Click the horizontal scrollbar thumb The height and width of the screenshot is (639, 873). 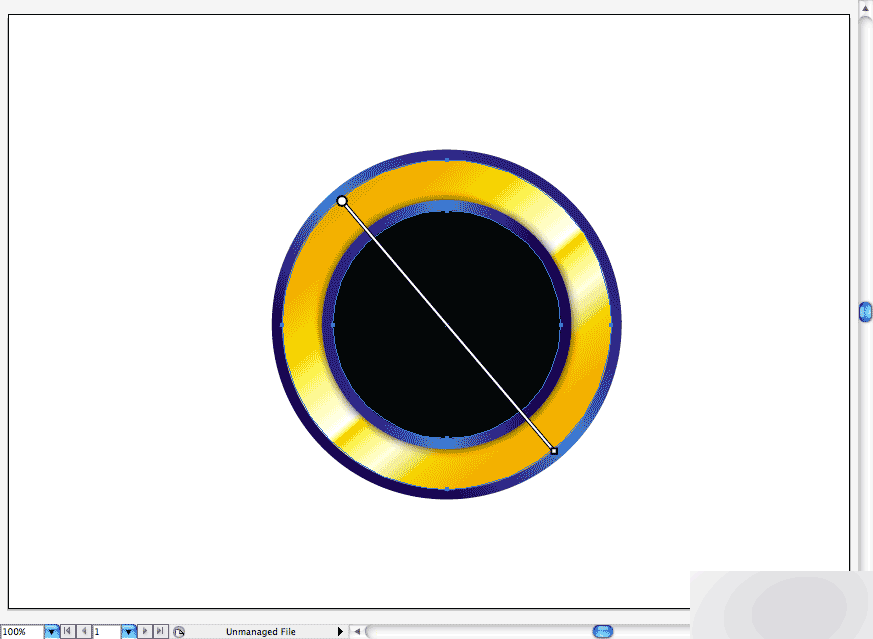[x=602, y=631]
